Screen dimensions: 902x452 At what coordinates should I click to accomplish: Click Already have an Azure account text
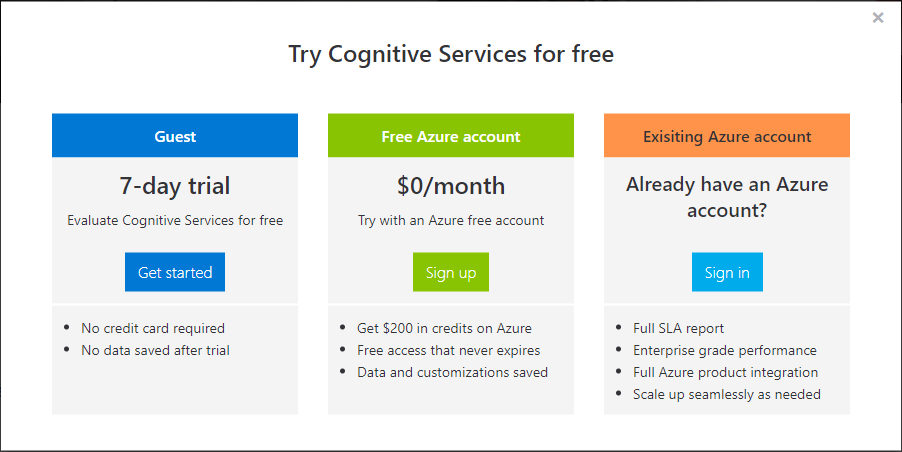(x=727, y=197)
